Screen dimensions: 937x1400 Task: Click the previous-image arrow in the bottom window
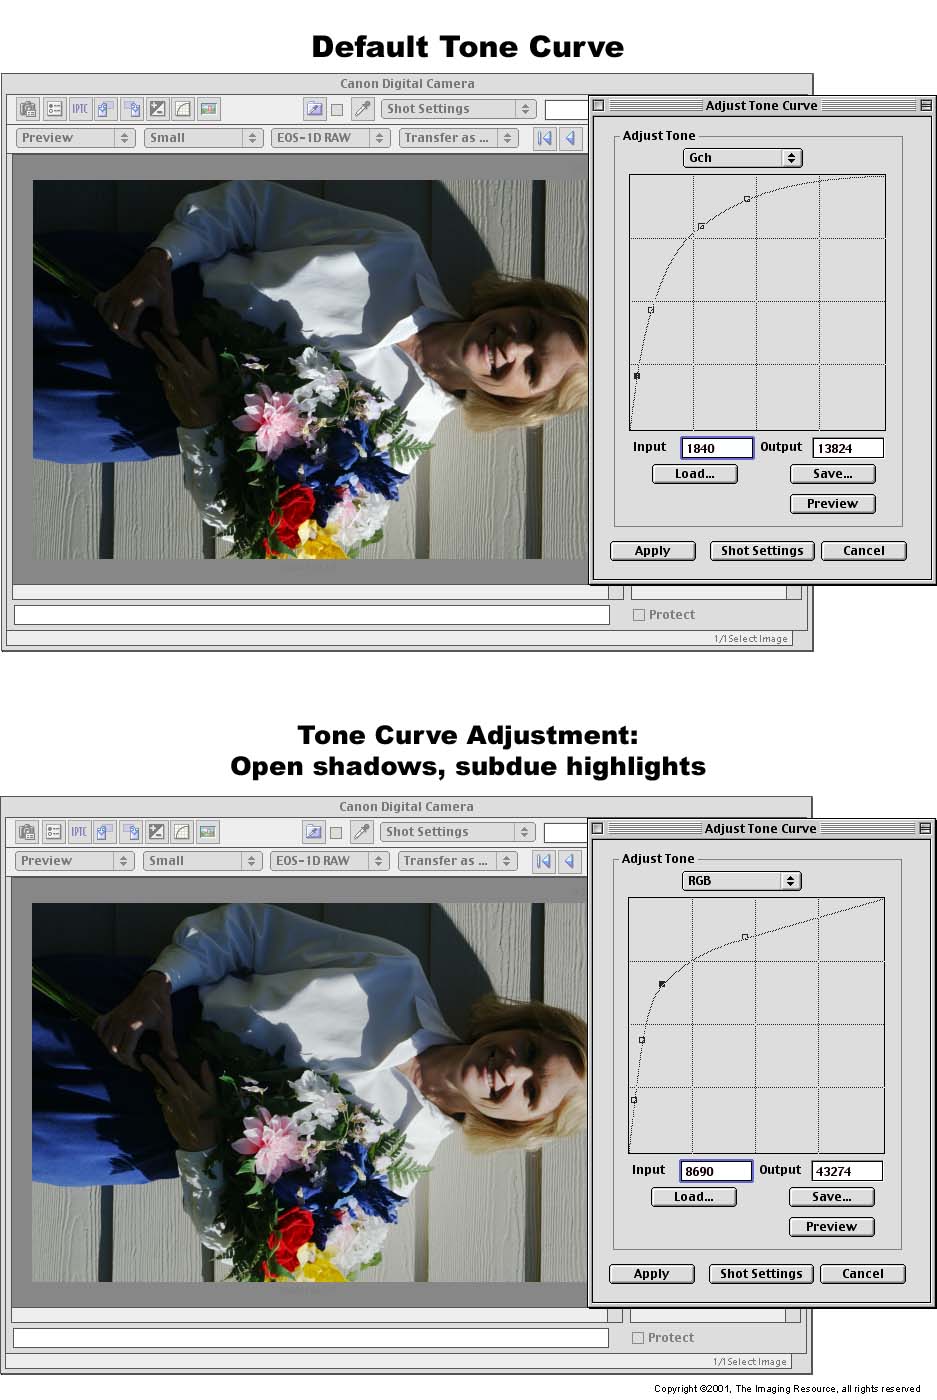point(569,861)
